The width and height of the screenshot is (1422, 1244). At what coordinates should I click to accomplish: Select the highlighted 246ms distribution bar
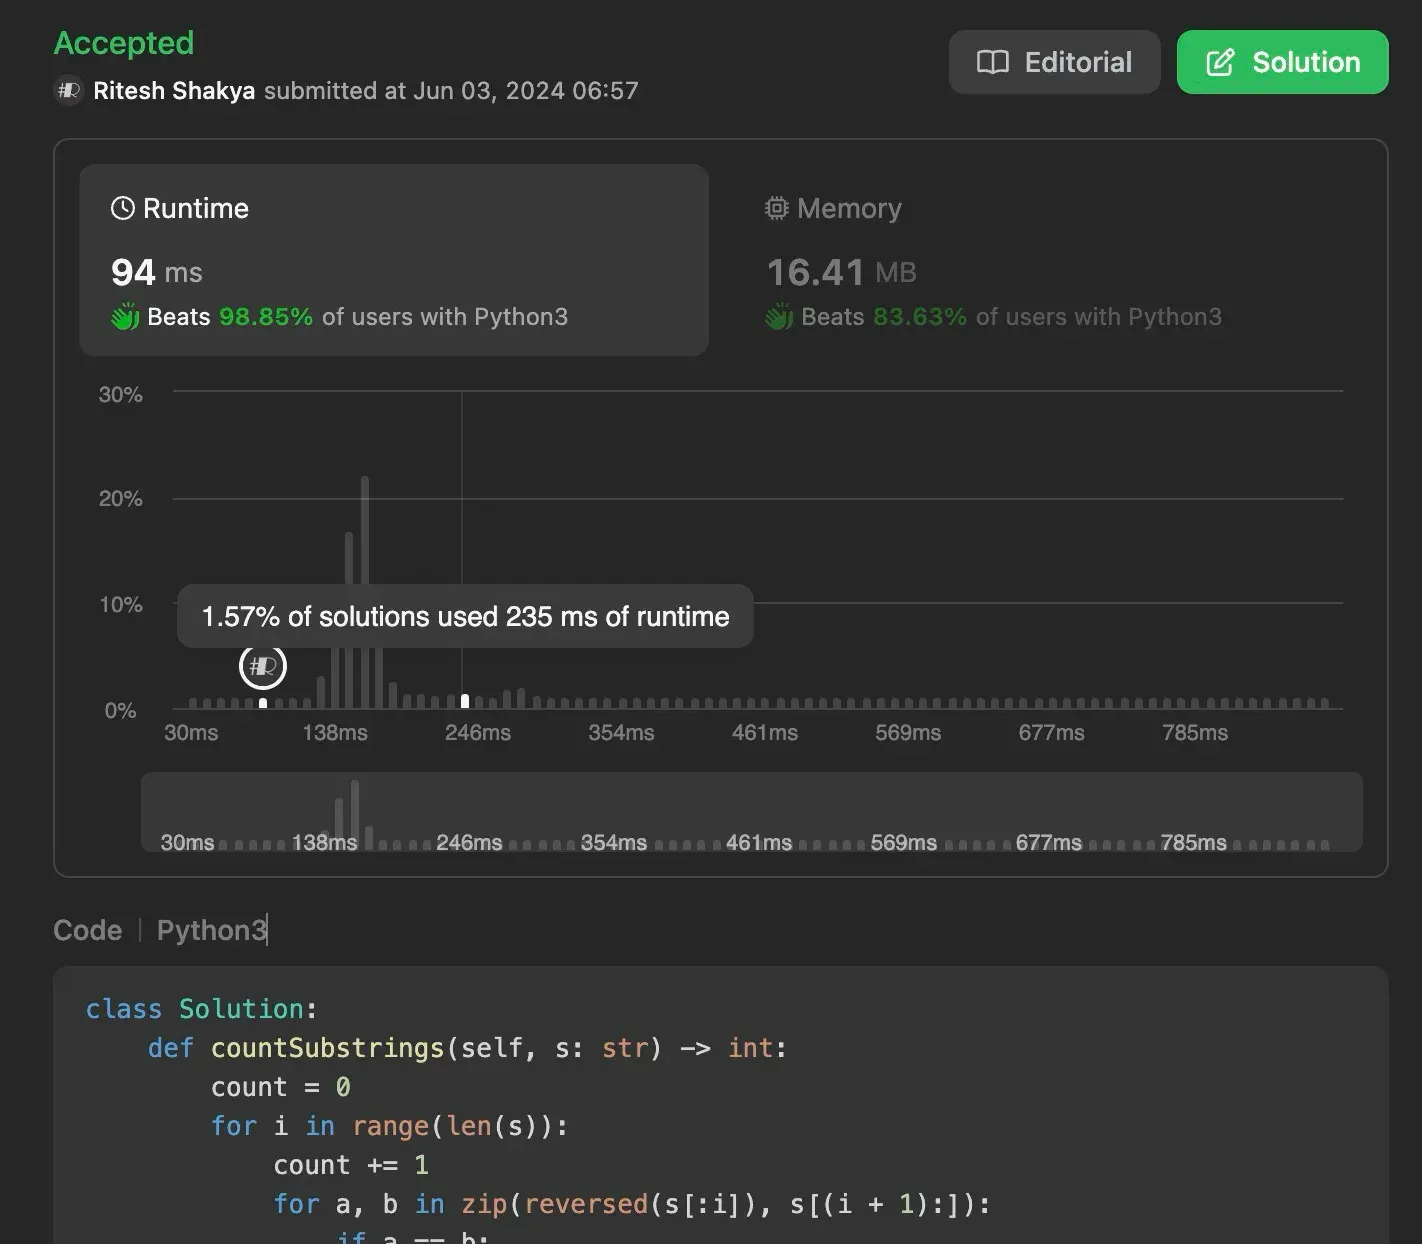tap(464, 700)
